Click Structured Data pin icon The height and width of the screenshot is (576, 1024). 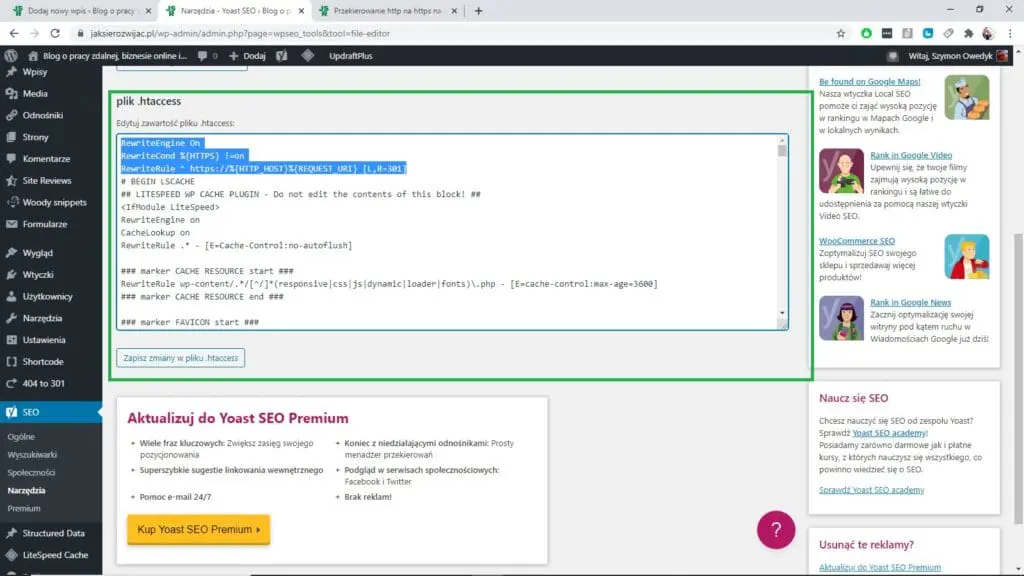[11, 533]
